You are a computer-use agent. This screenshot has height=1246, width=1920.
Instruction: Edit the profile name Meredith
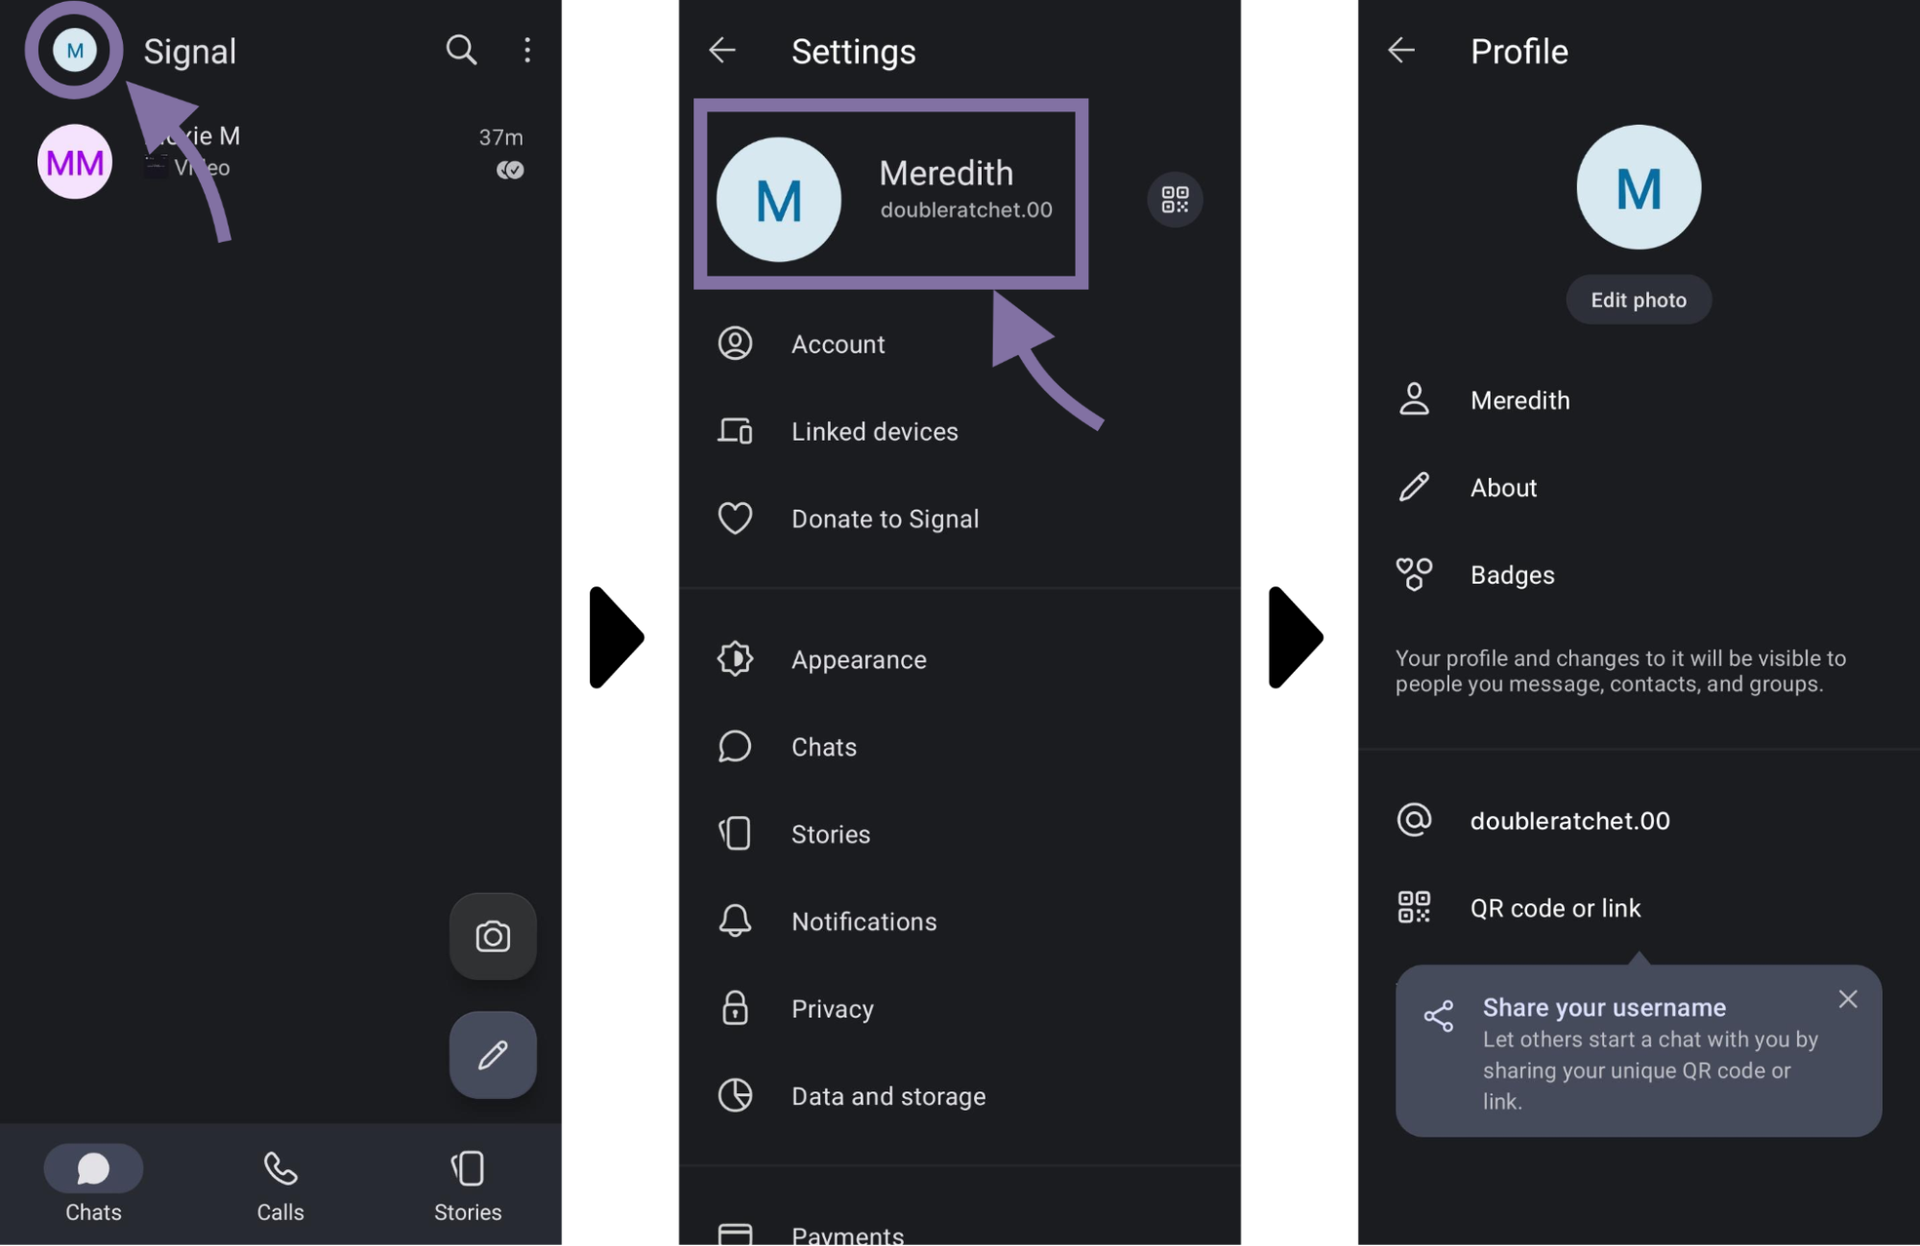click(x=1638, y=400)
